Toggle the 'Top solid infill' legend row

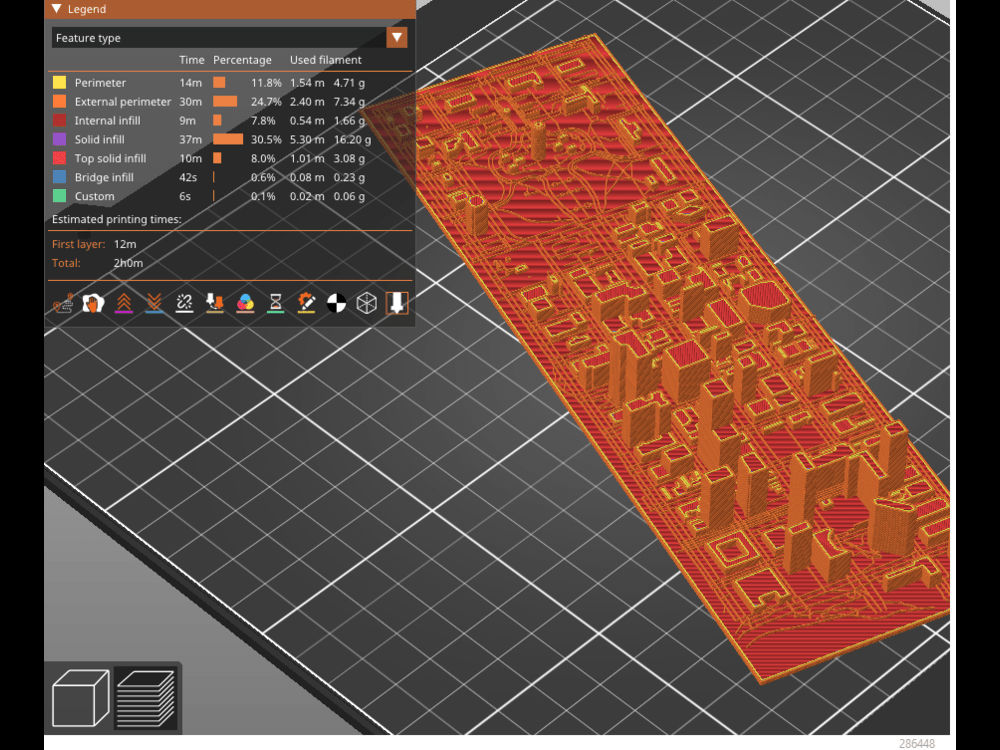pyautogui.click(x=230, y=158)
